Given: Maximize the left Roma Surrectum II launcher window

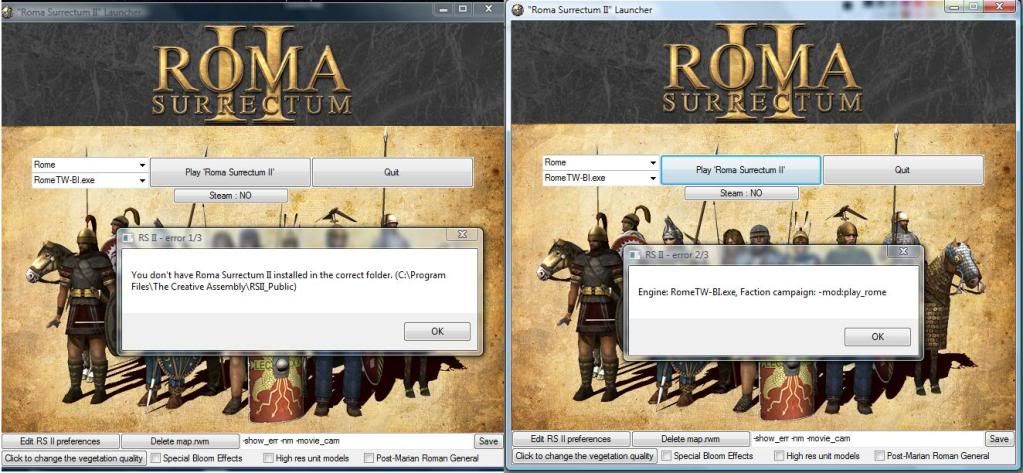Looking at the screenshot, I should 462,8.
